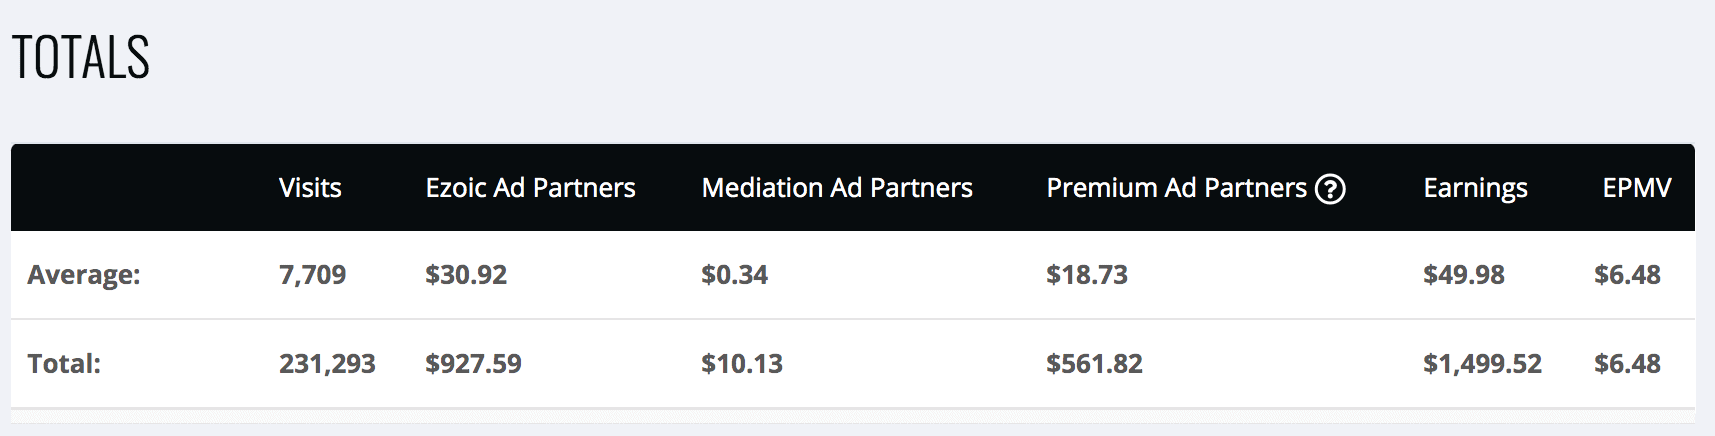Click the Mediation Ad Partners column header
Viewport: 1715px width, 436px height.
click(837, 188)
